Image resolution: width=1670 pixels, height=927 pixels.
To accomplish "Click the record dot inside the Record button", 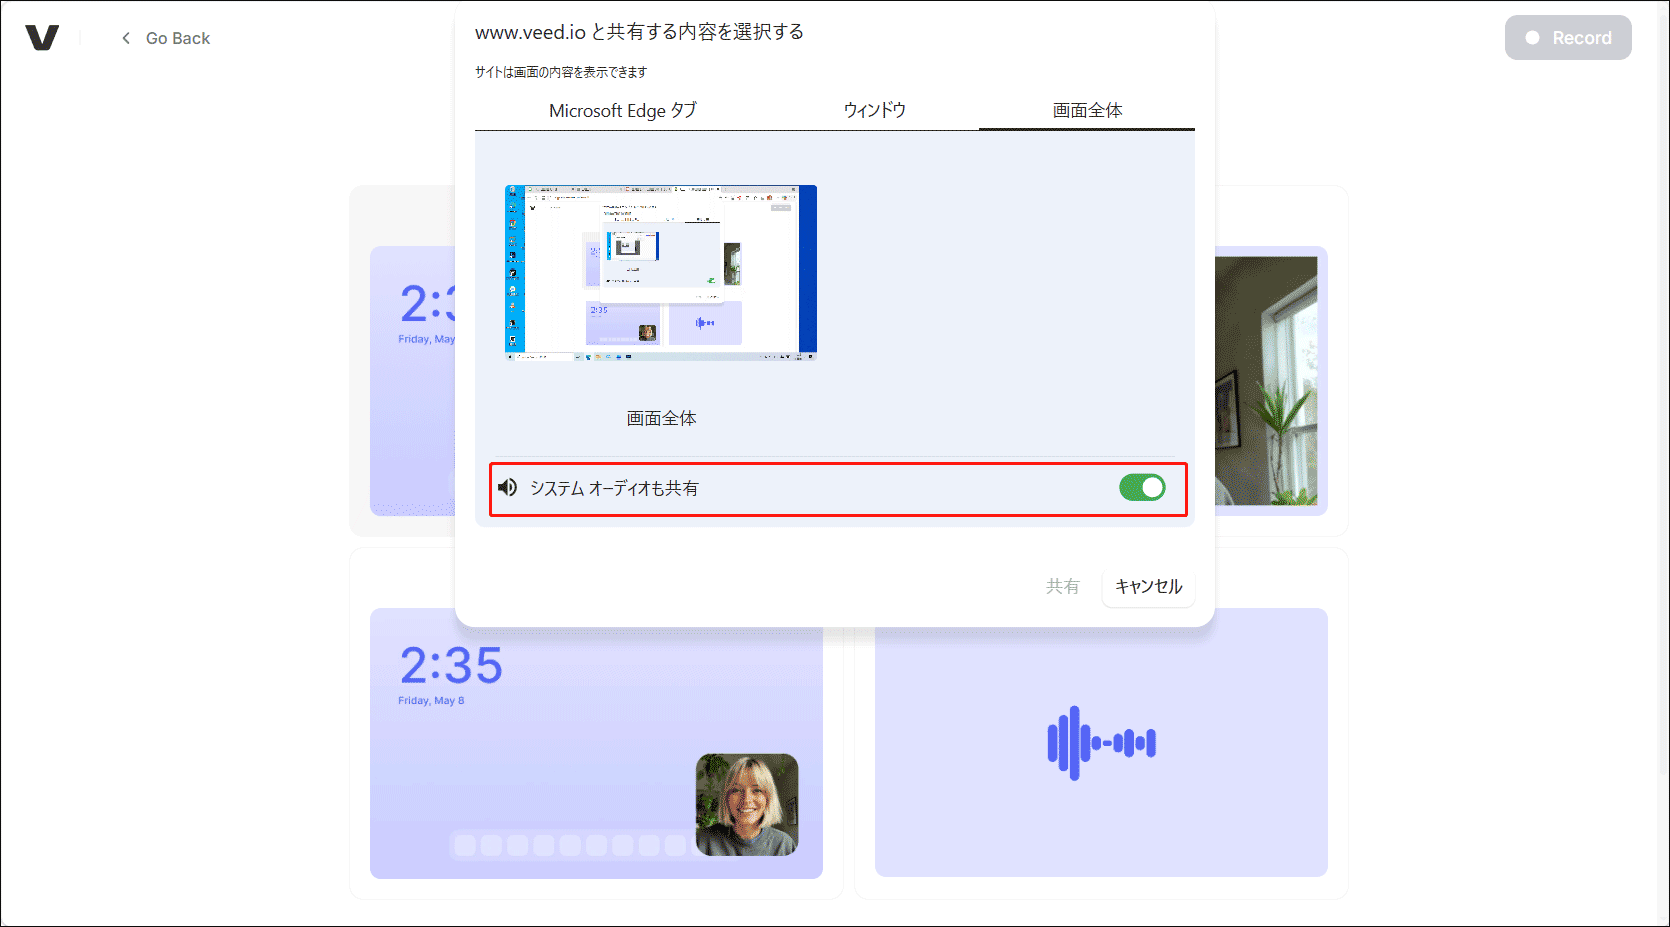I will tap(1531, 37).
